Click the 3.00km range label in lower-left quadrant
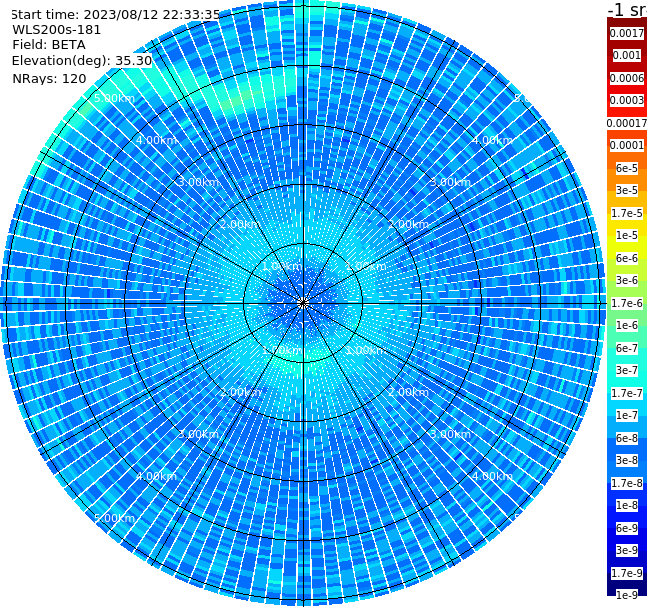 [198, 434]
